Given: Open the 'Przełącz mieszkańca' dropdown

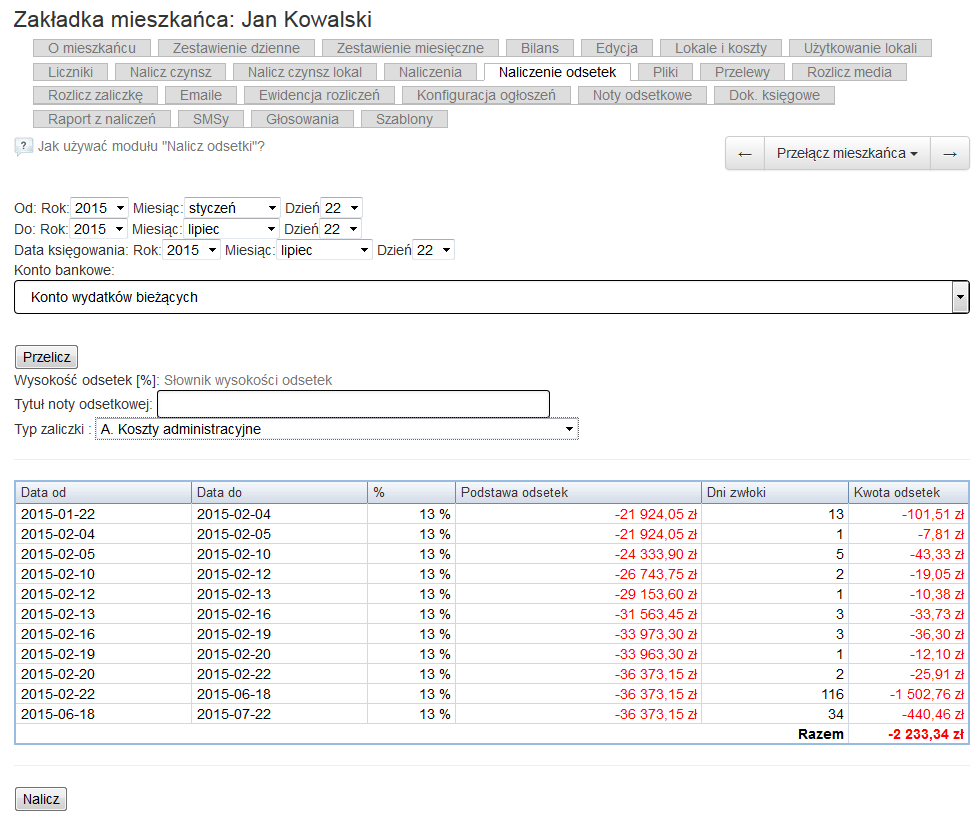Looking at the screenshot, I should tap(847, 153).
